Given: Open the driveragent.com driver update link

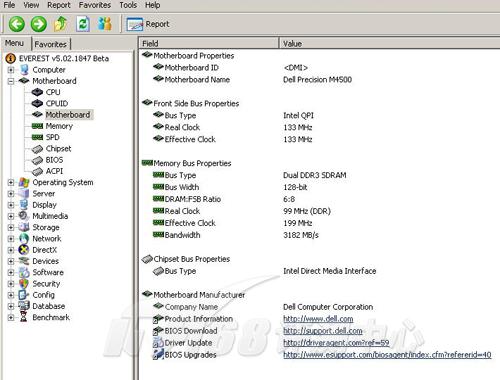Looking at the screenshot, I should coord(336,343).
